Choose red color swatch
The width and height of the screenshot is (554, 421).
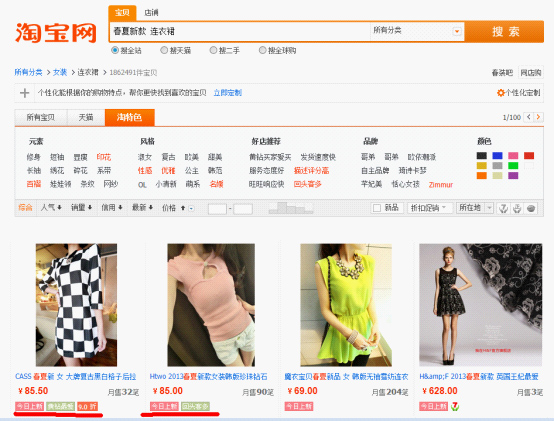(529, 155)
